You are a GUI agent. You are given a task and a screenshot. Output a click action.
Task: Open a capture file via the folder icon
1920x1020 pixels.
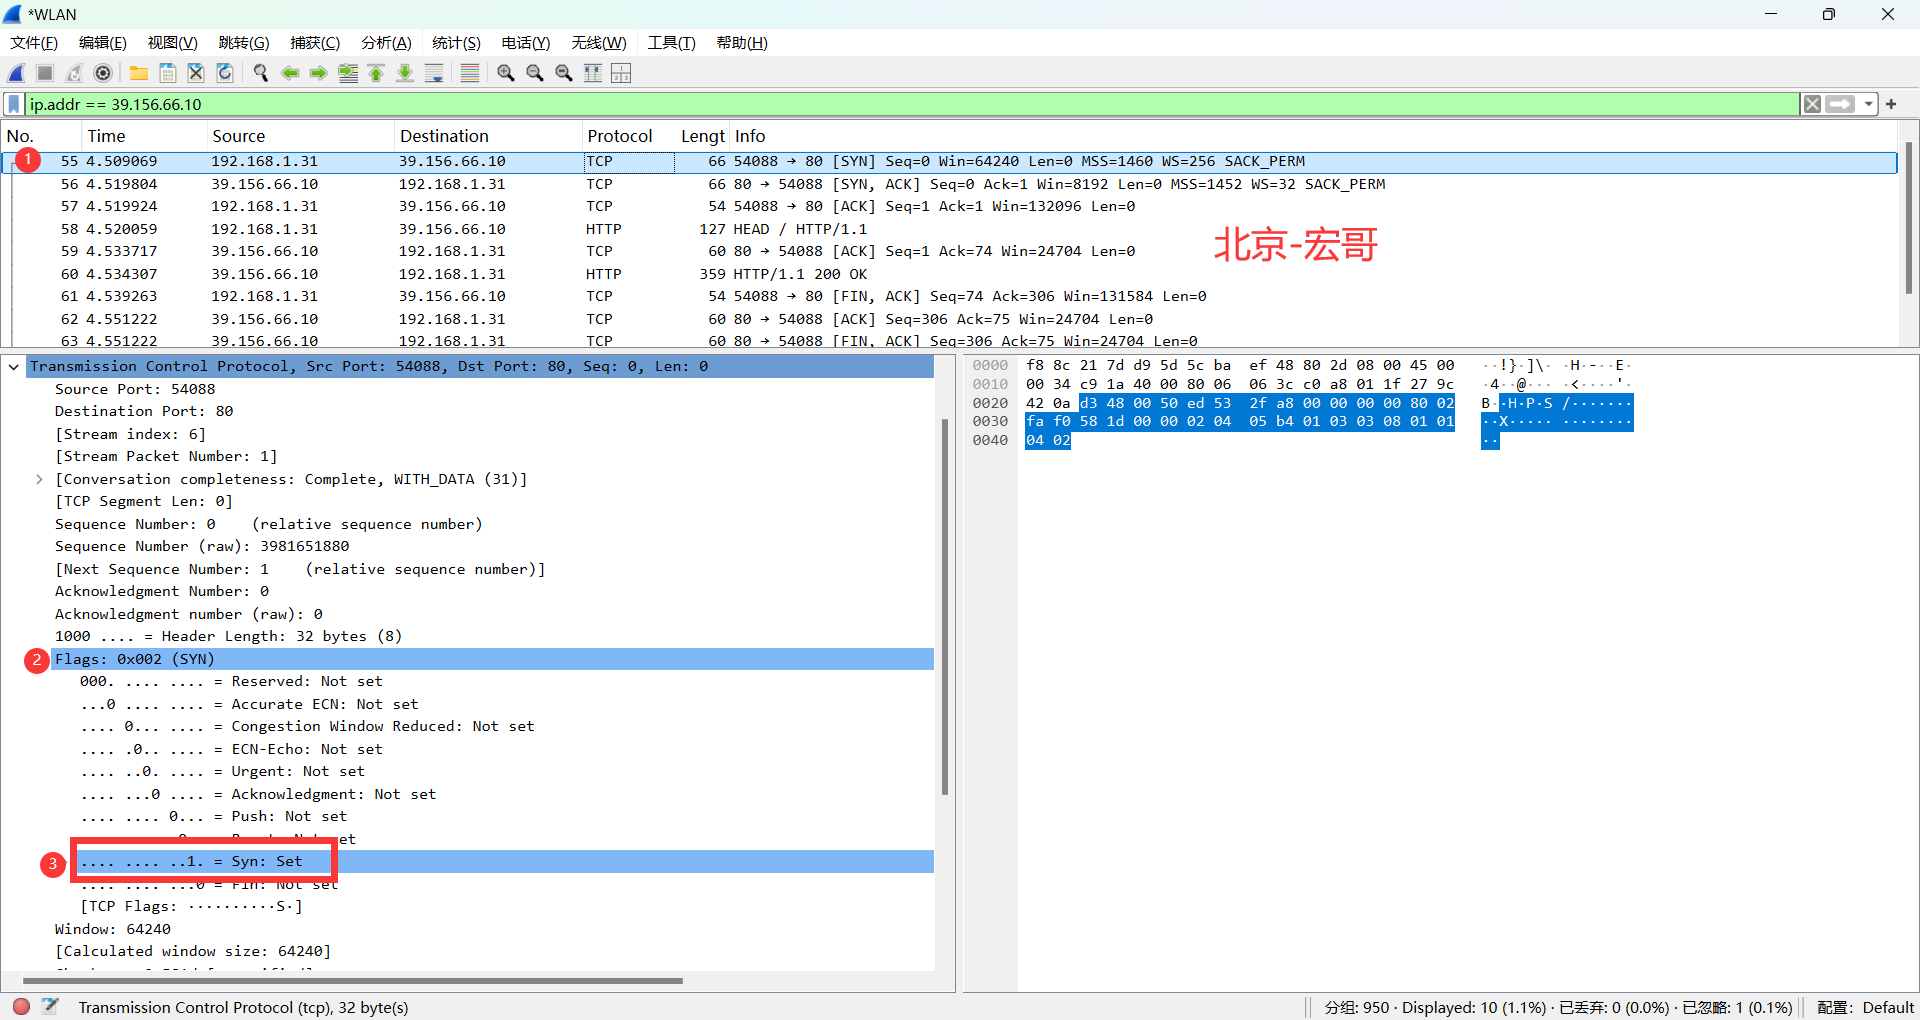(x=139, y=73)
